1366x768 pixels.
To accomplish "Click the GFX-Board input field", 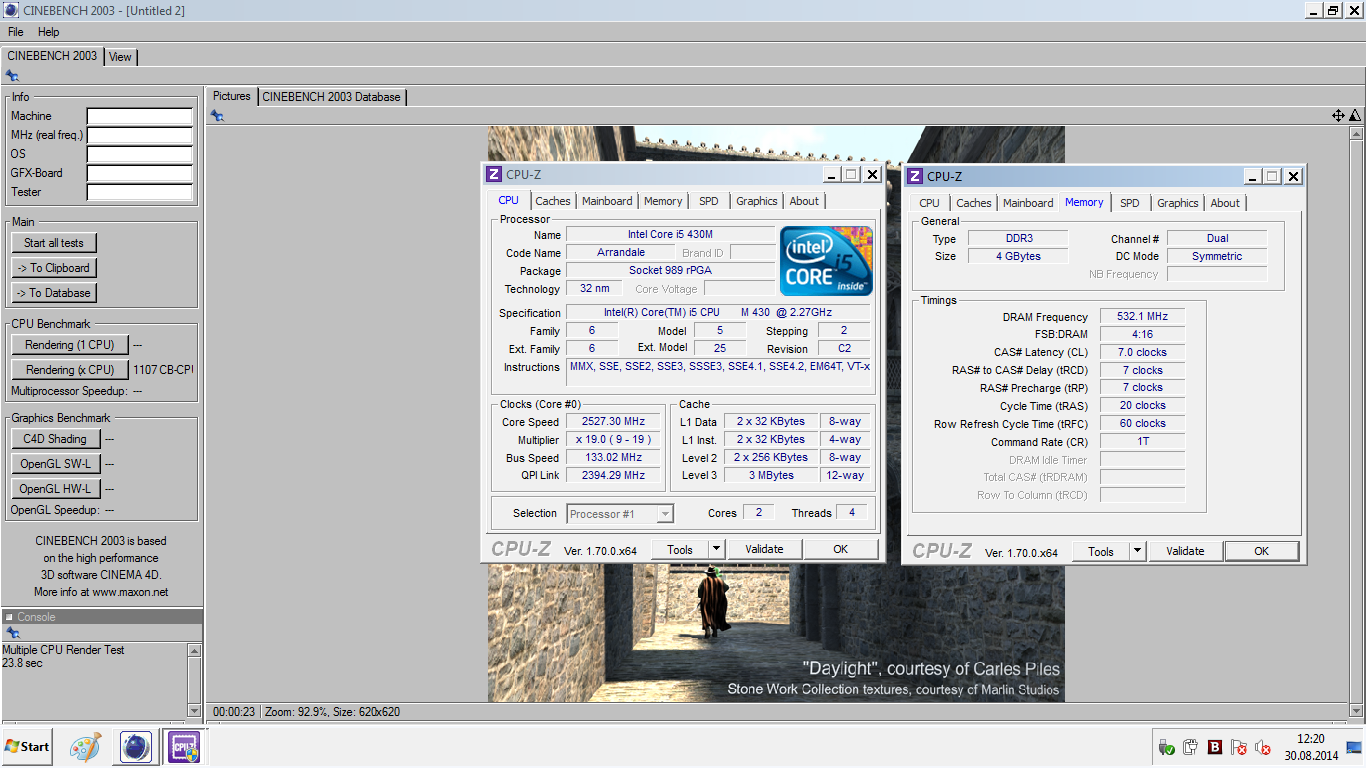I will (x=139, y=174).
